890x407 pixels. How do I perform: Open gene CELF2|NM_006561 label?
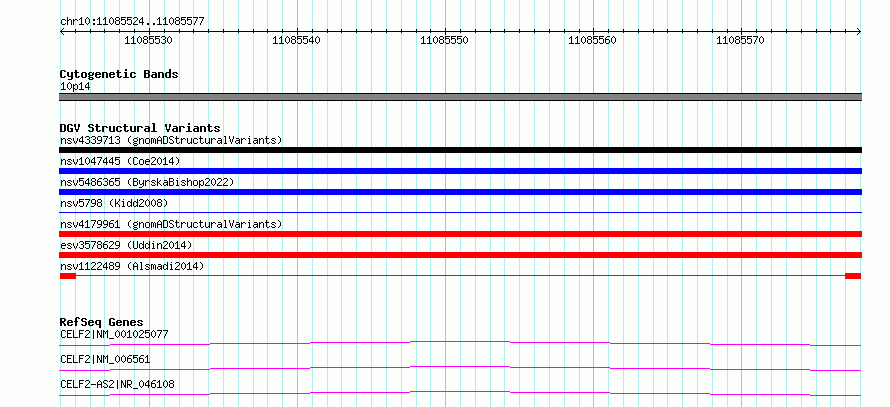click(105, 359)
